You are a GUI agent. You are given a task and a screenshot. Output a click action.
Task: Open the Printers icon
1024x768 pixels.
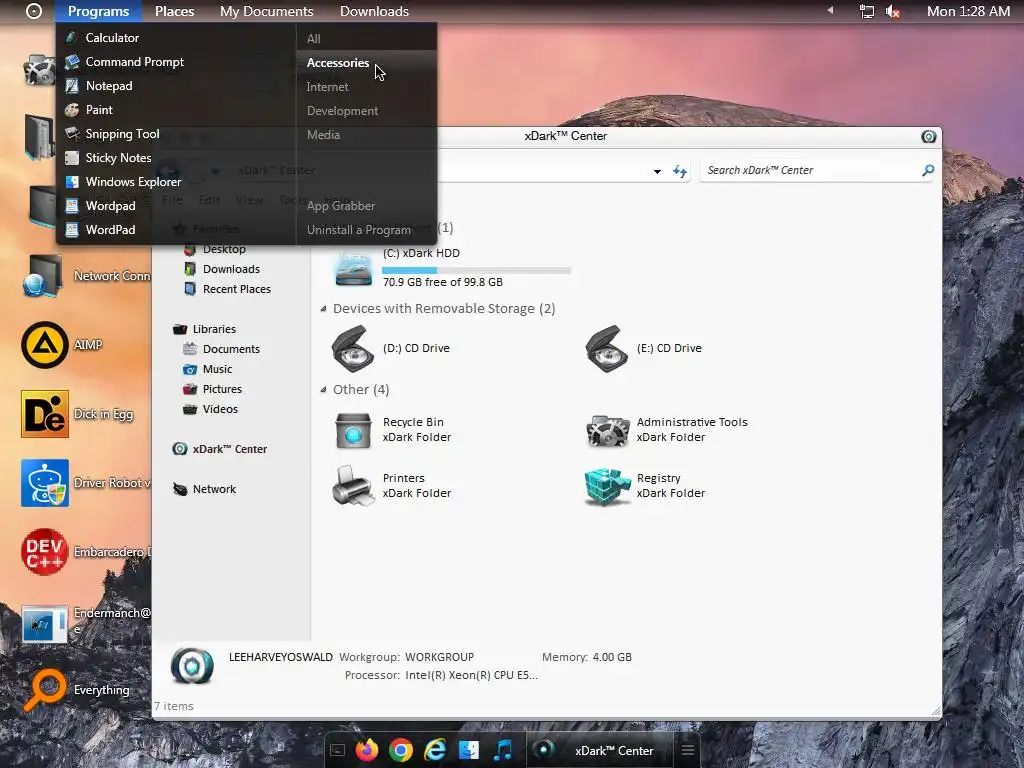(353, 485)
